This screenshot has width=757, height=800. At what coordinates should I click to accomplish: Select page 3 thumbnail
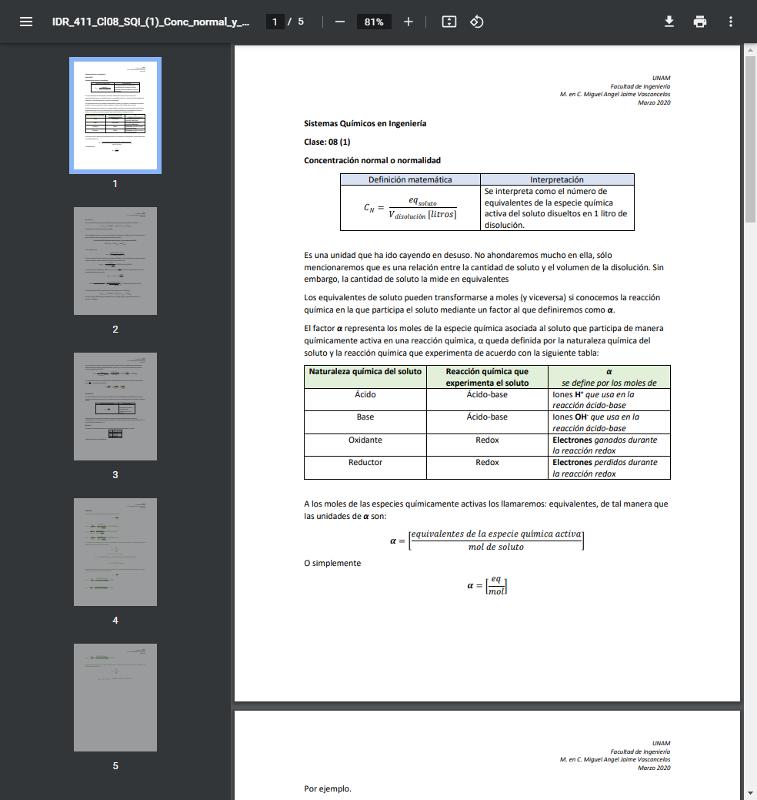115,406
